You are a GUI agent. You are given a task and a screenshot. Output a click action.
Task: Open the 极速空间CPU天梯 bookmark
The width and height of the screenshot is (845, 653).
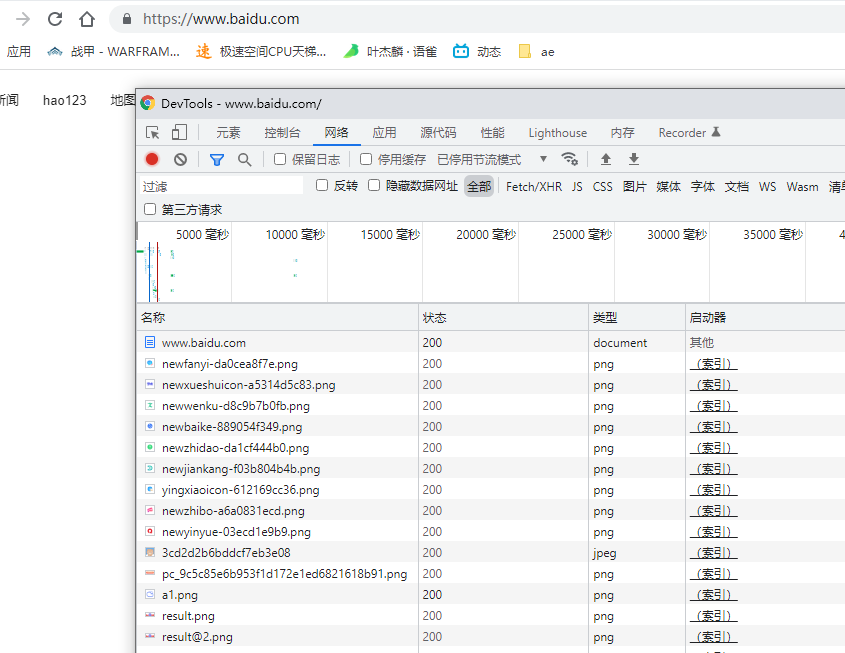pyautogui.click(x=261, y=52)
